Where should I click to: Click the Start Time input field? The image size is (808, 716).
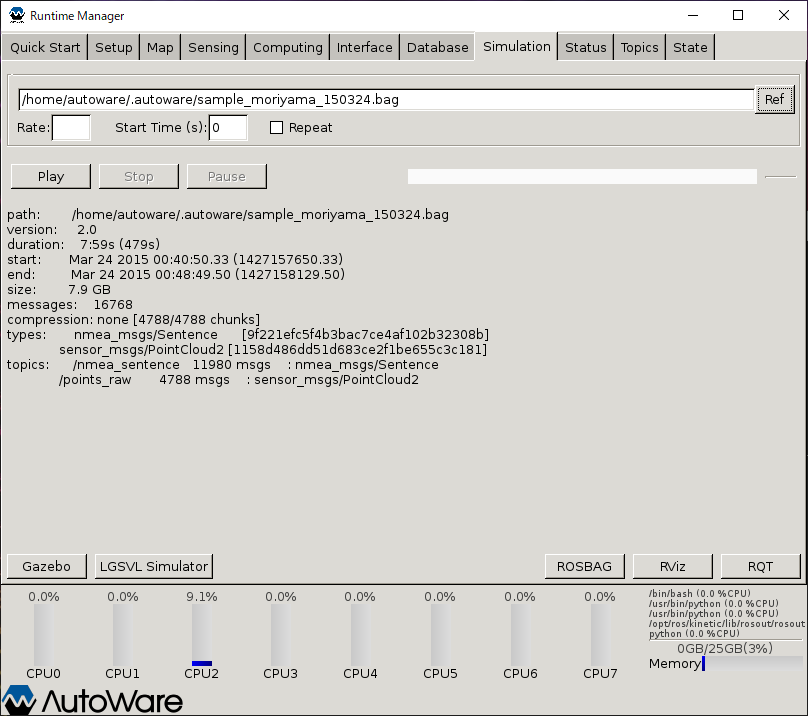coord(228,128)
